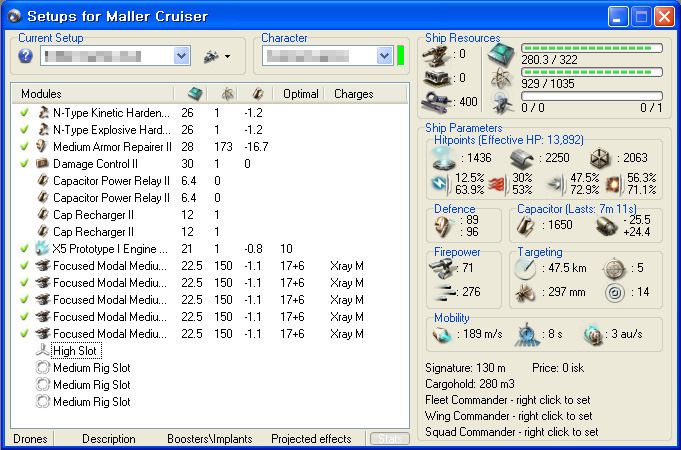Click the CPU usage bar 280.3 / 322
Viewport: 681px width, 450px height.
(592, 48)
